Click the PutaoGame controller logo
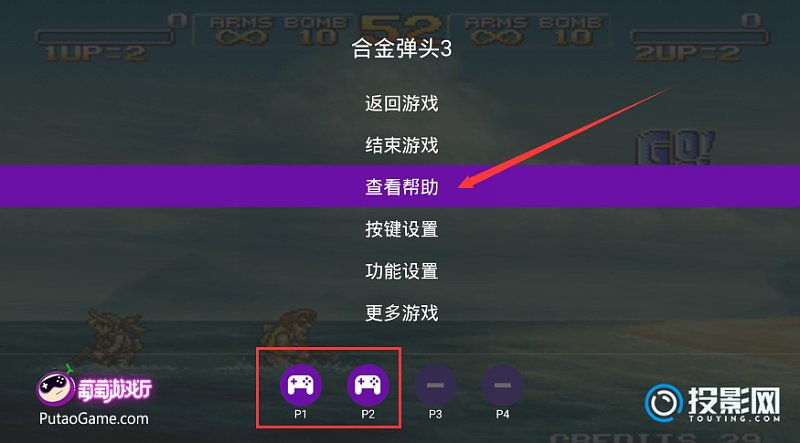 pyautogui.click(x=56, y=387)
